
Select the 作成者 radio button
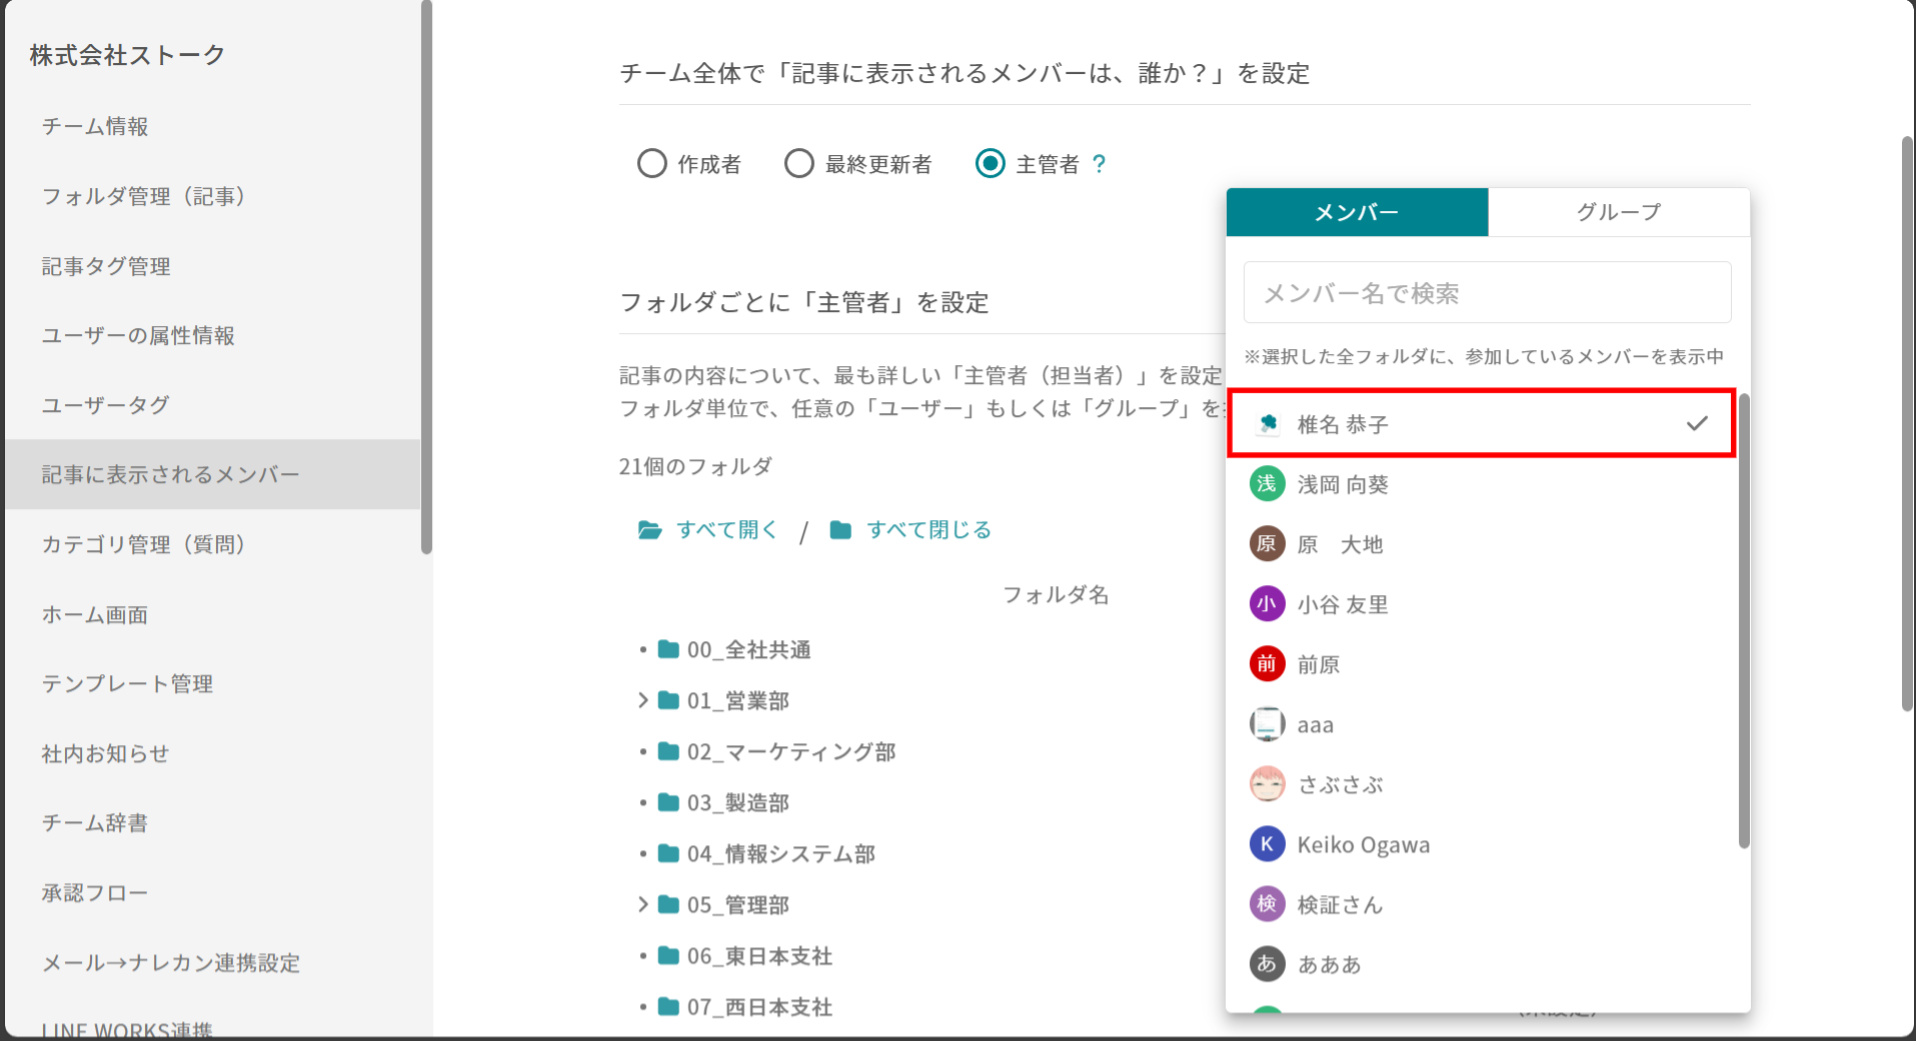tap(652, 163)
